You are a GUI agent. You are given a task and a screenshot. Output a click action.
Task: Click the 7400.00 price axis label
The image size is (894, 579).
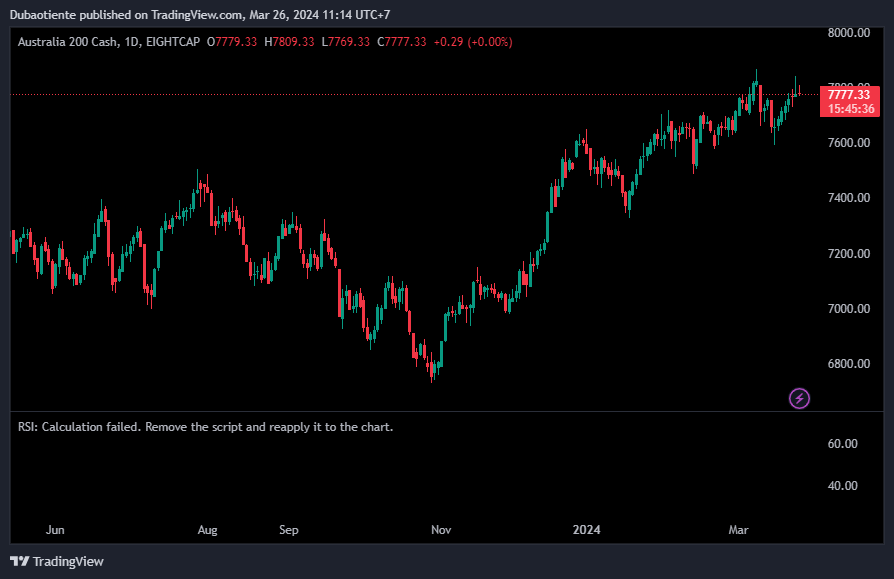pyautogui.click(x=849, y=198)
